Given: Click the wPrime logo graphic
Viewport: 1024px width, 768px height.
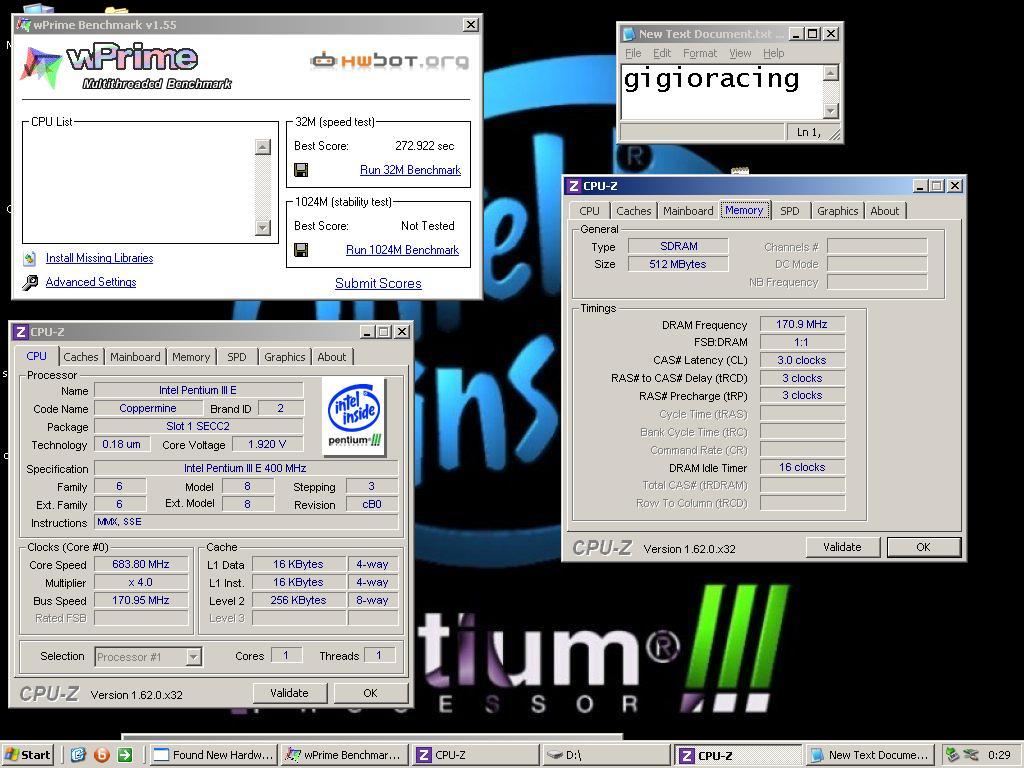Looking at the screenshot, I should 128,66.
